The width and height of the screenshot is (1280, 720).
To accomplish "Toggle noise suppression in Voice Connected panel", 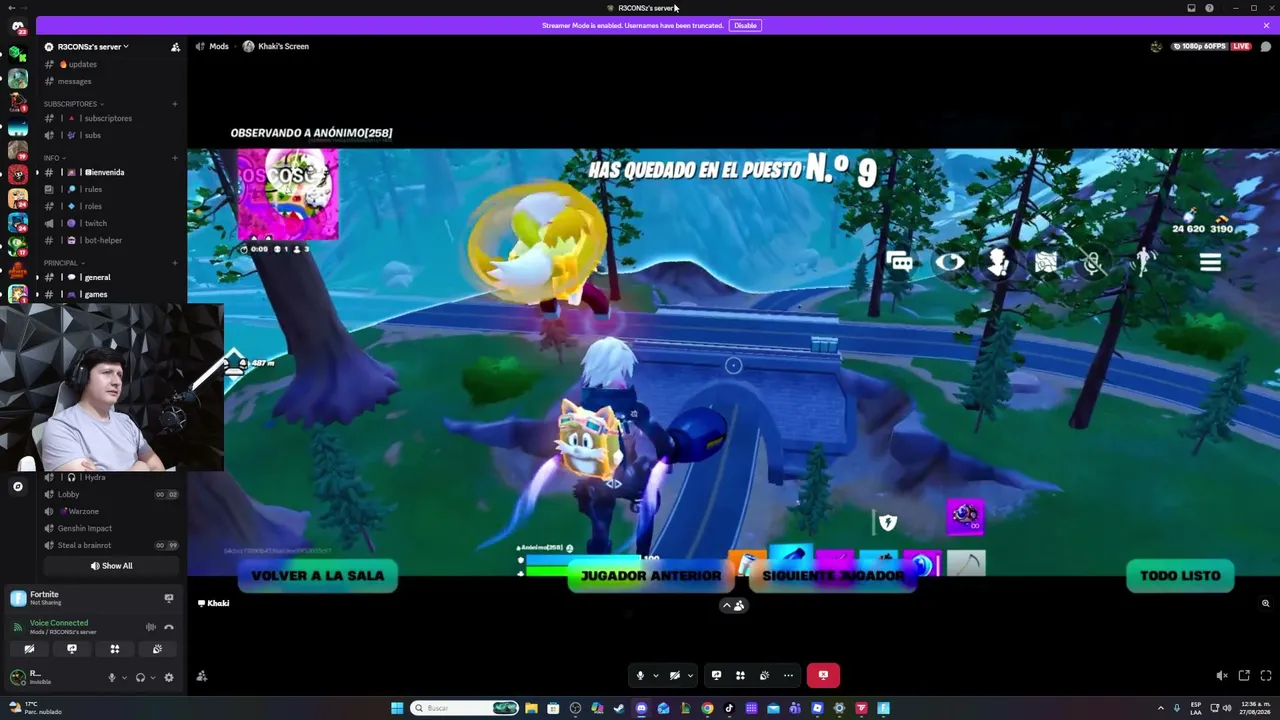I will pos(151,627).
